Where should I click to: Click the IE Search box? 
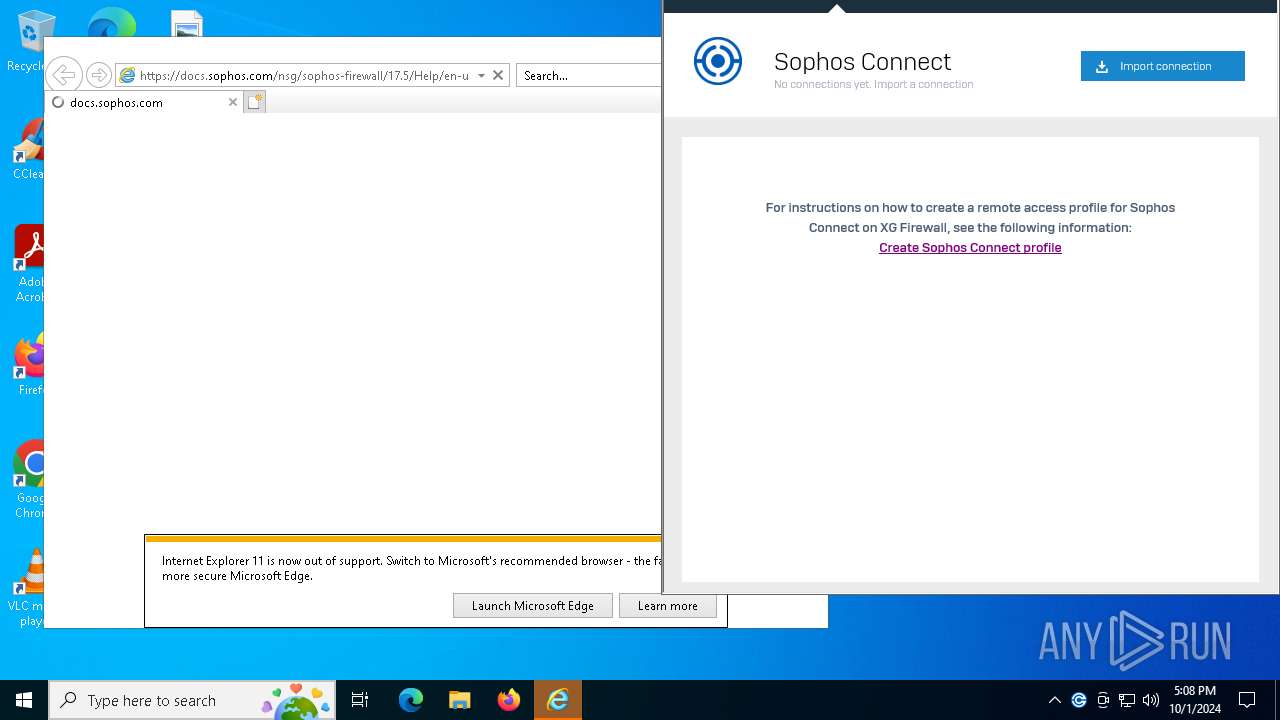588,75
